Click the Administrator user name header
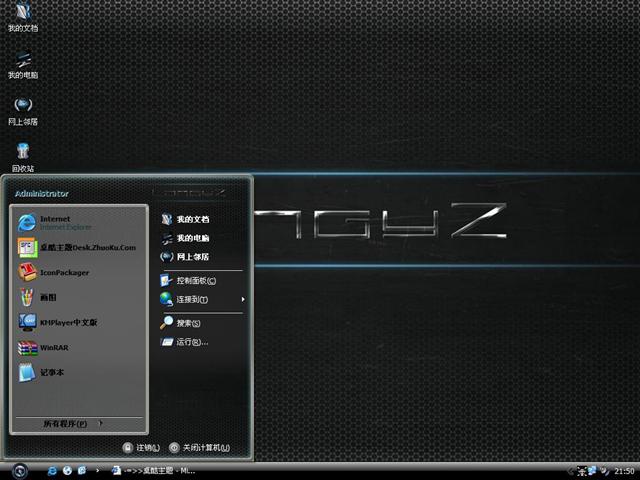 point(42,194)
